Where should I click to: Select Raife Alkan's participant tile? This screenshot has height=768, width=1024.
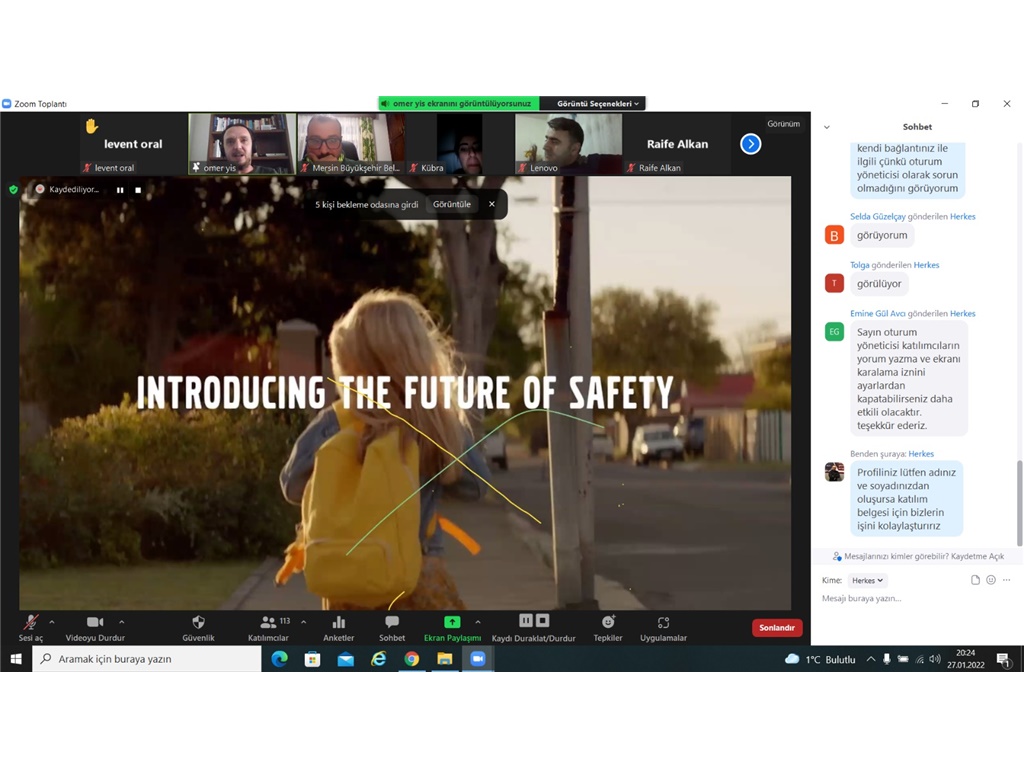(x=677, y=144)
